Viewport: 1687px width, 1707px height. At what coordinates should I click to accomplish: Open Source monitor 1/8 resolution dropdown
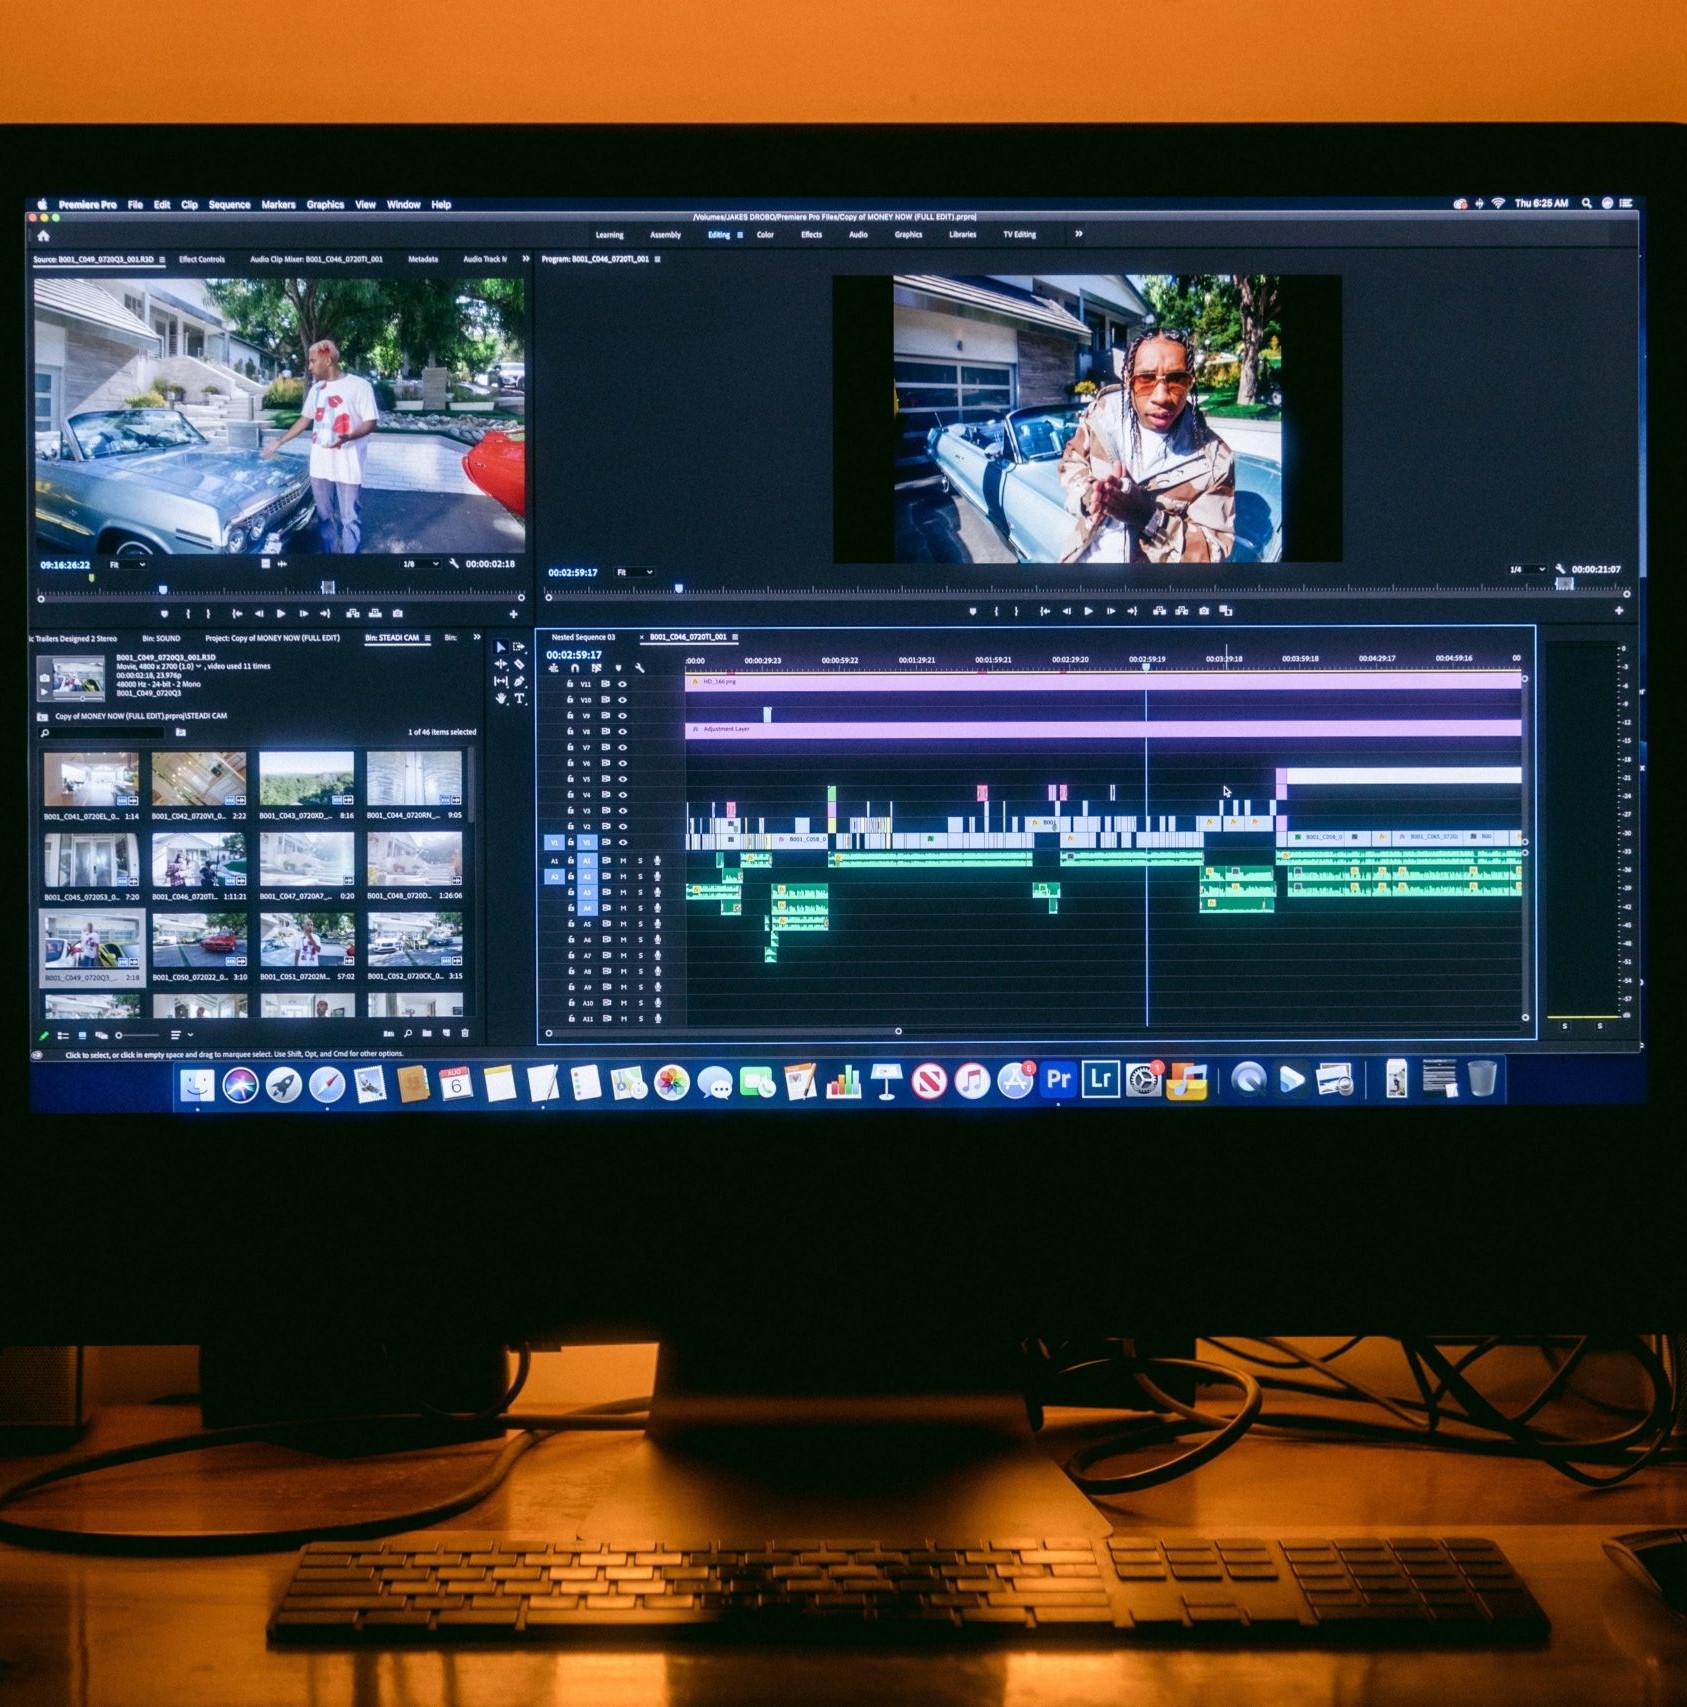pos(421,564)
